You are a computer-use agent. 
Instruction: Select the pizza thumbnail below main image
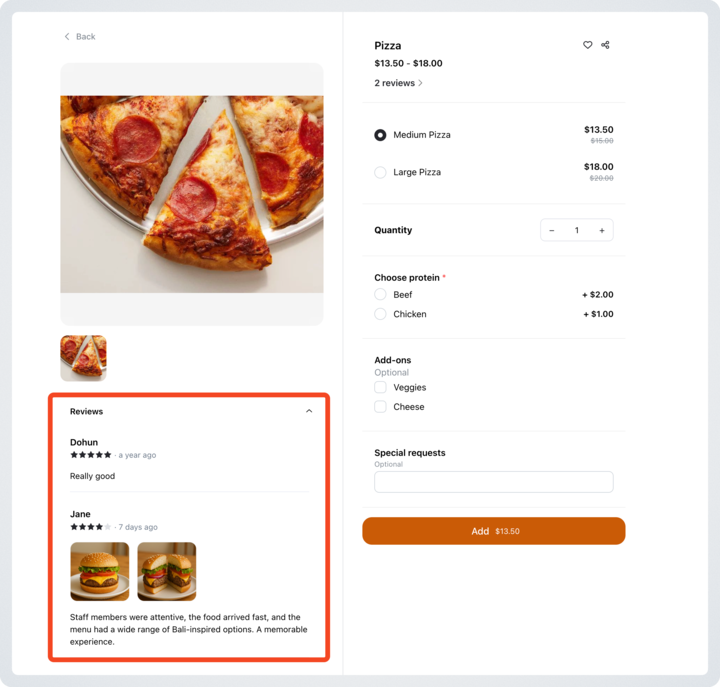tap(84, 358)
